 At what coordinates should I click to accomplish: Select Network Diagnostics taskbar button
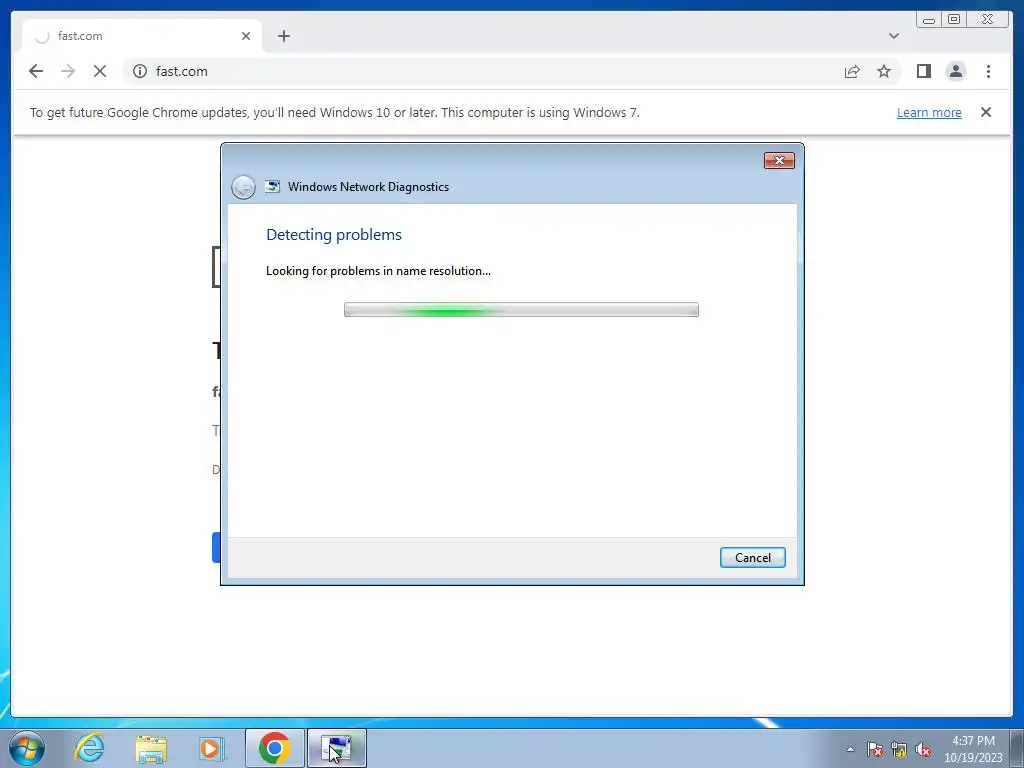click(x=336, y=748)
